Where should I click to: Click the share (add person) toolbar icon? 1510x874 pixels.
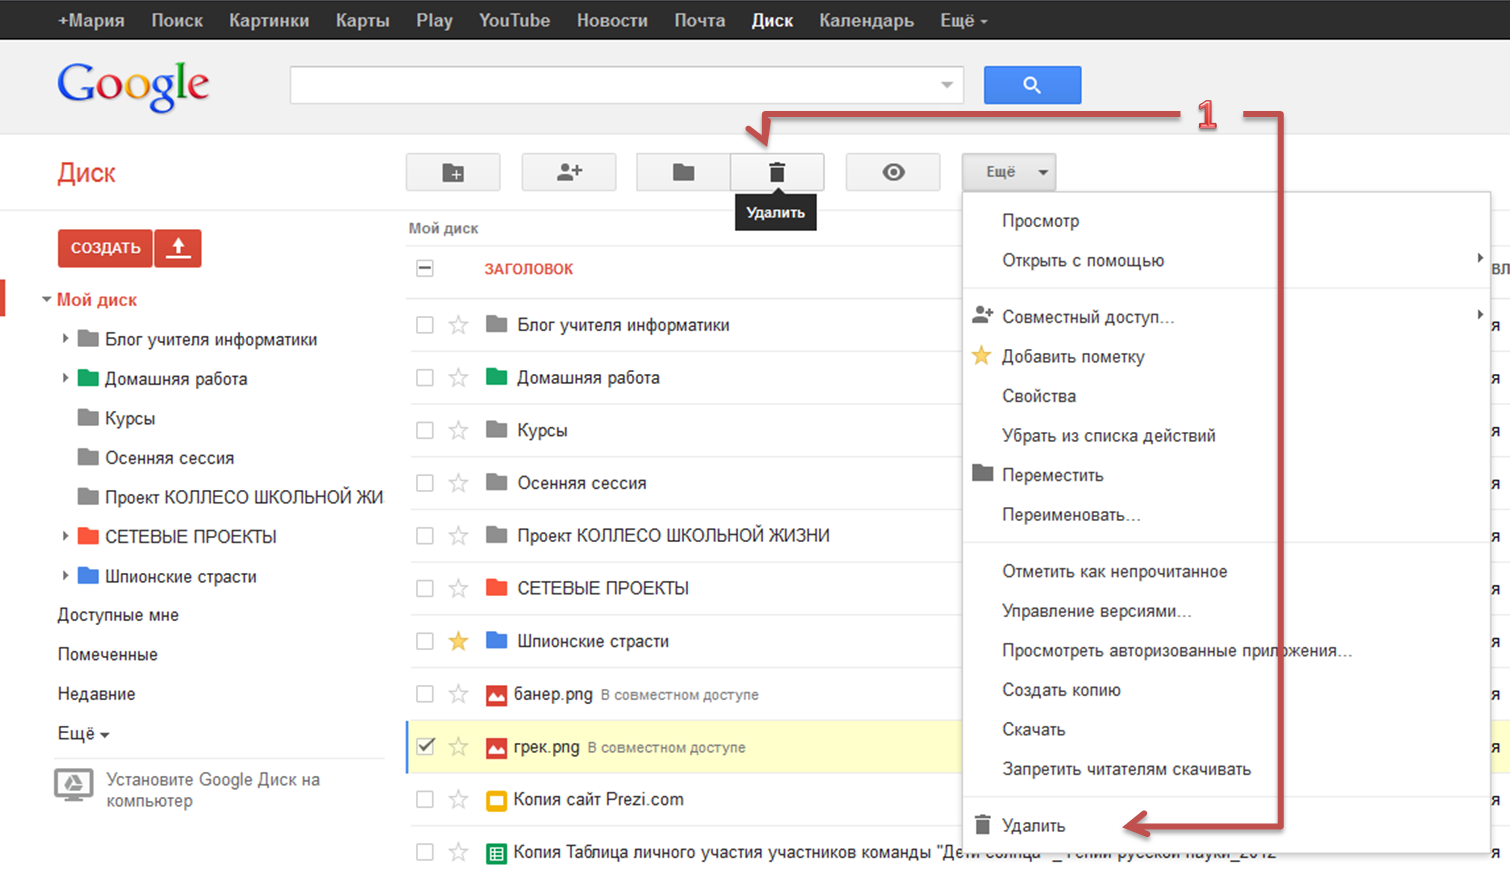click(x=569, y=172)
